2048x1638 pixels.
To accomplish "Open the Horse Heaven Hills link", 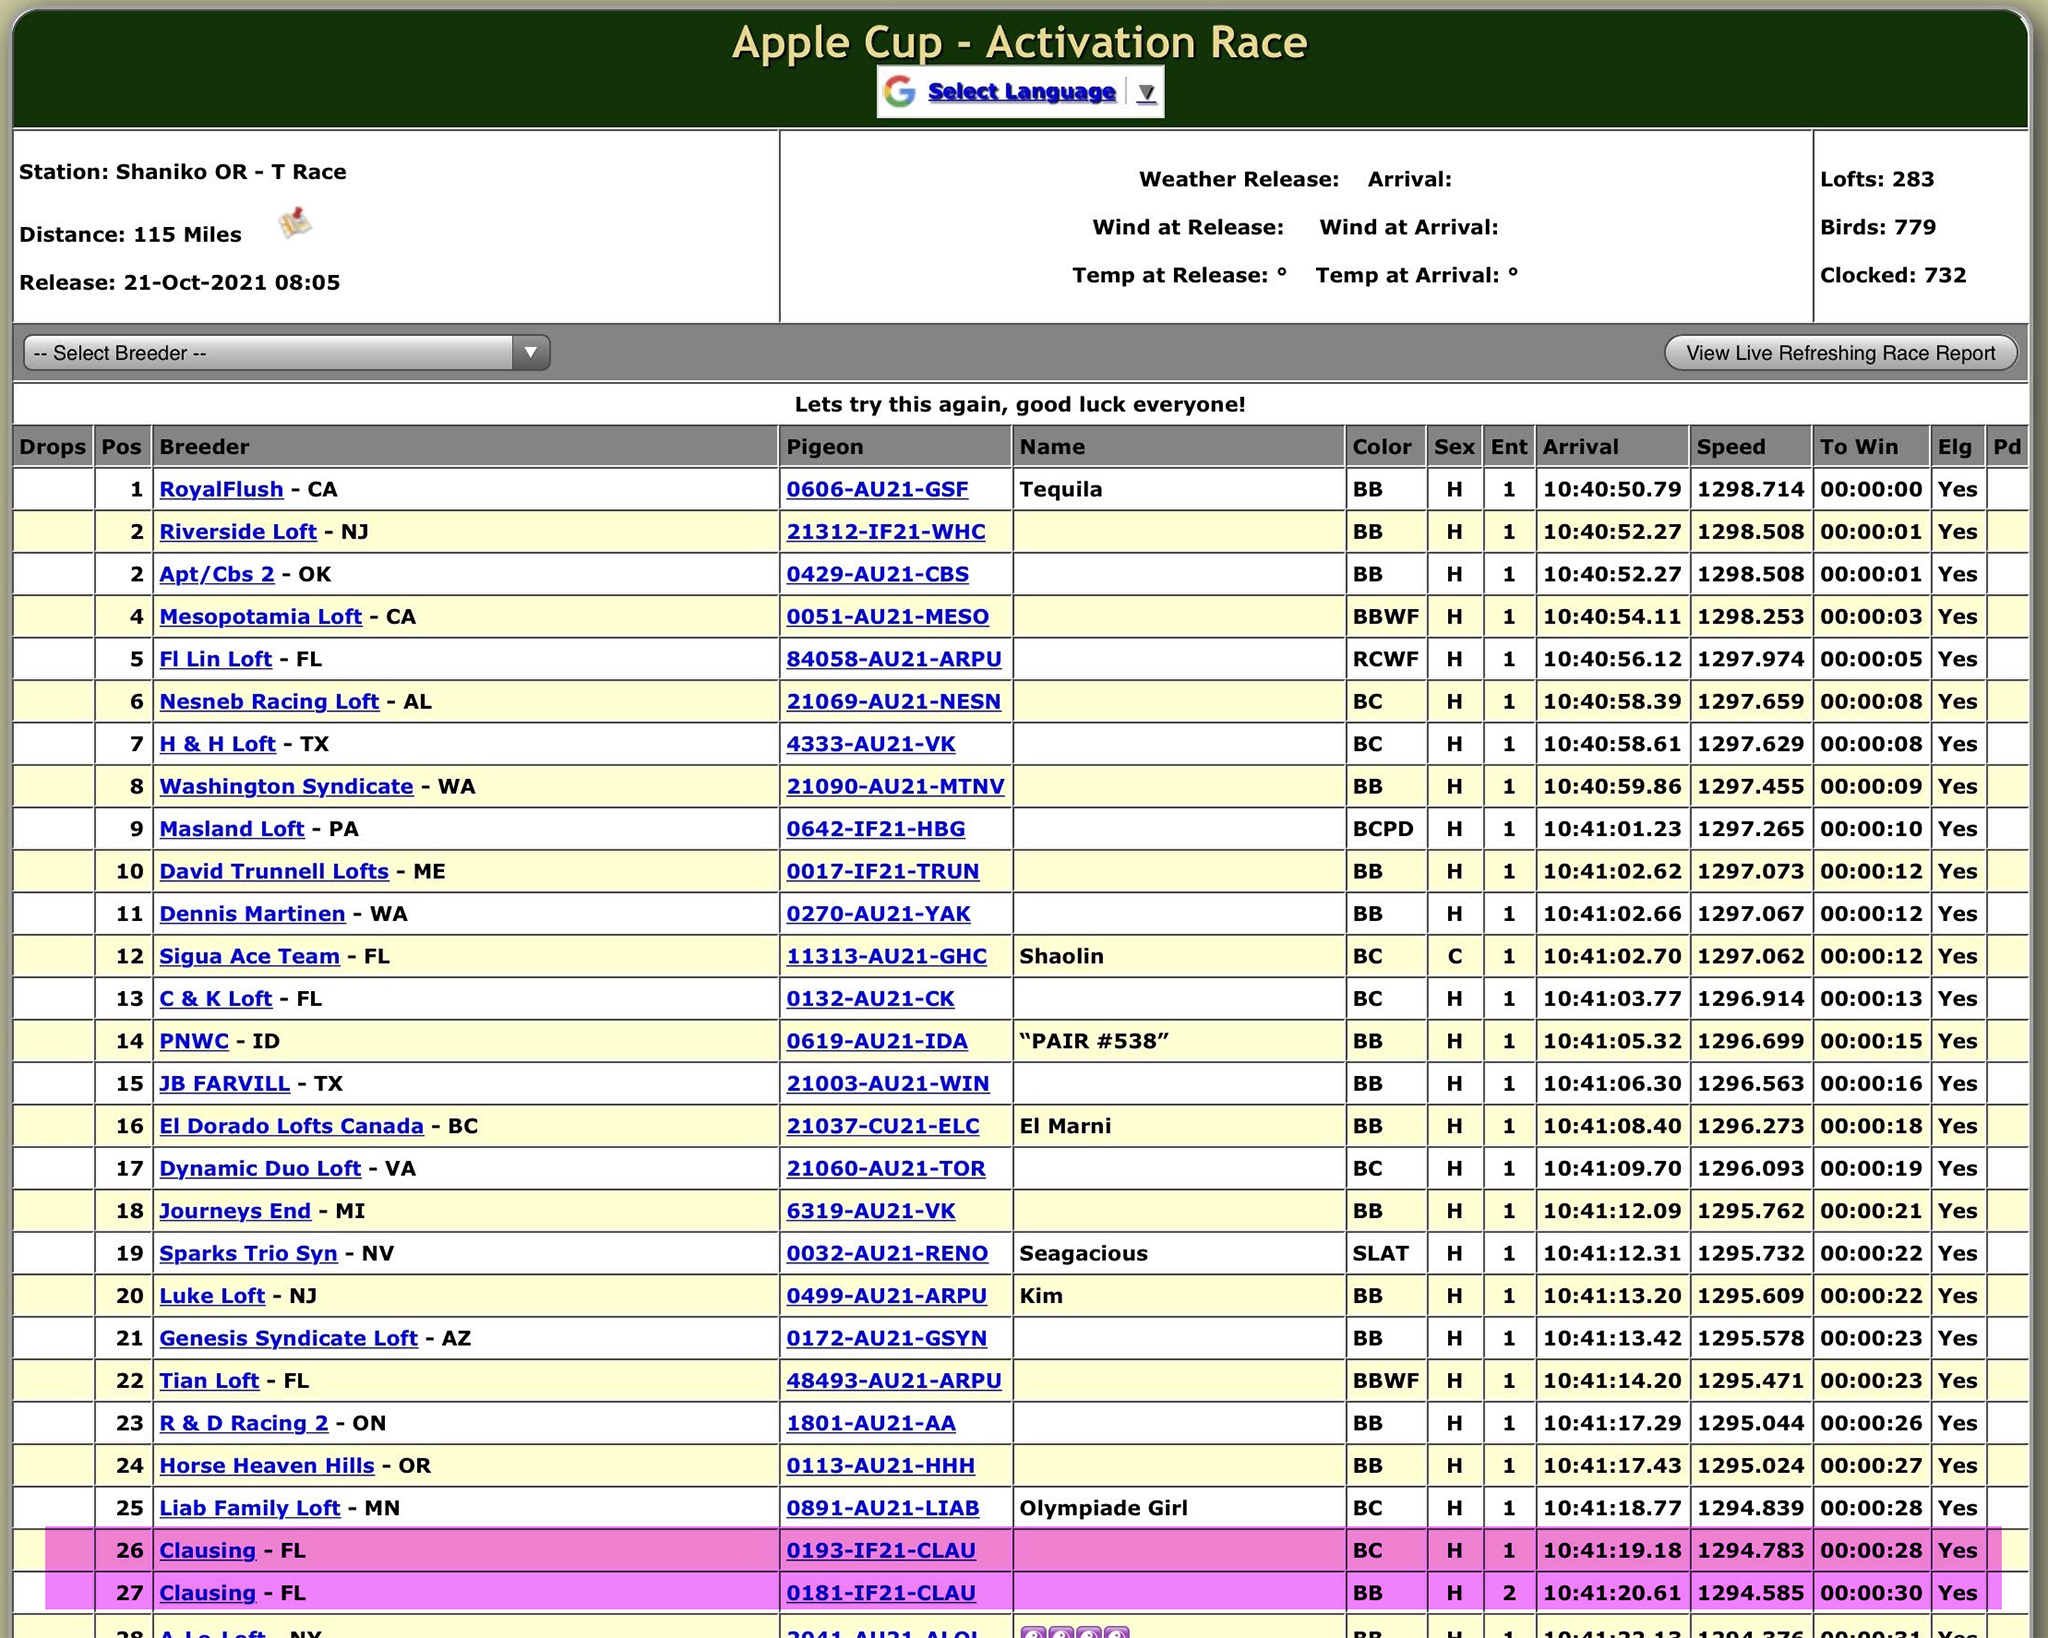I will click(x=266, y=1466).
